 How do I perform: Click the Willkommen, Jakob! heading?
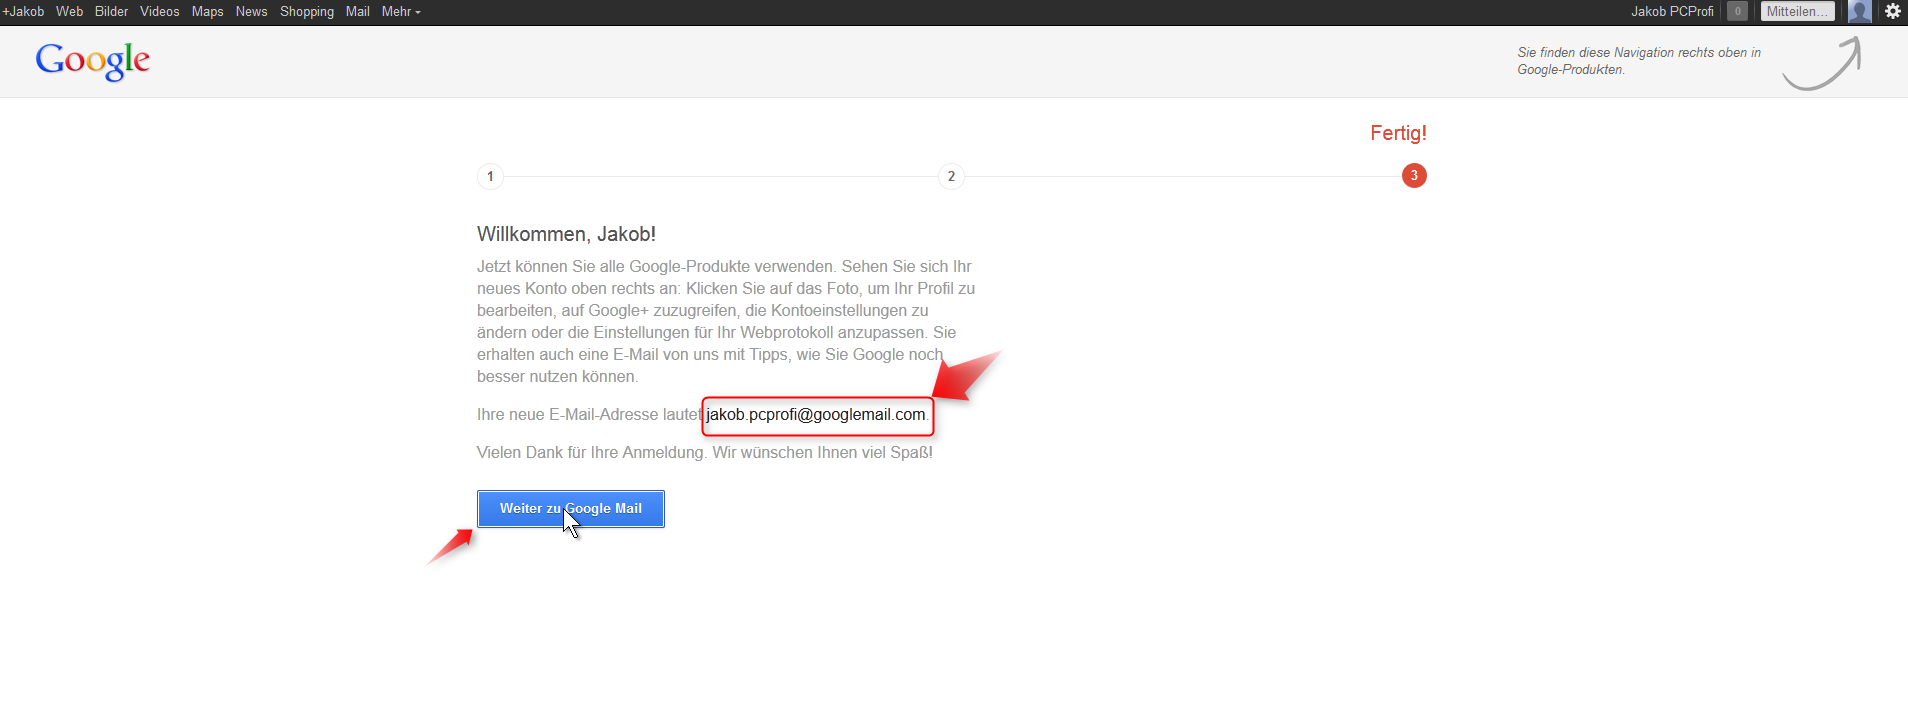(566, 234)
